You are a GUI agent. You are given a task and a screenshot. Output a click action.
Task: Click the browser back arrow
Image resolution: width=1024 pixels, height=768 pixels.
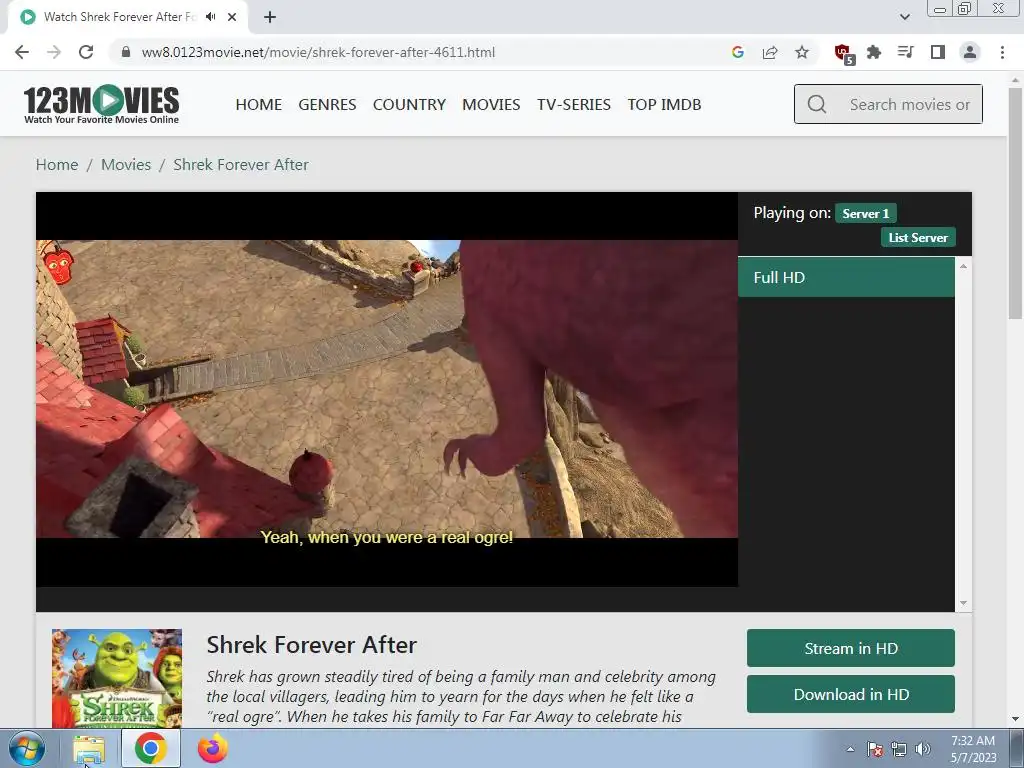(x=22, y=52)
